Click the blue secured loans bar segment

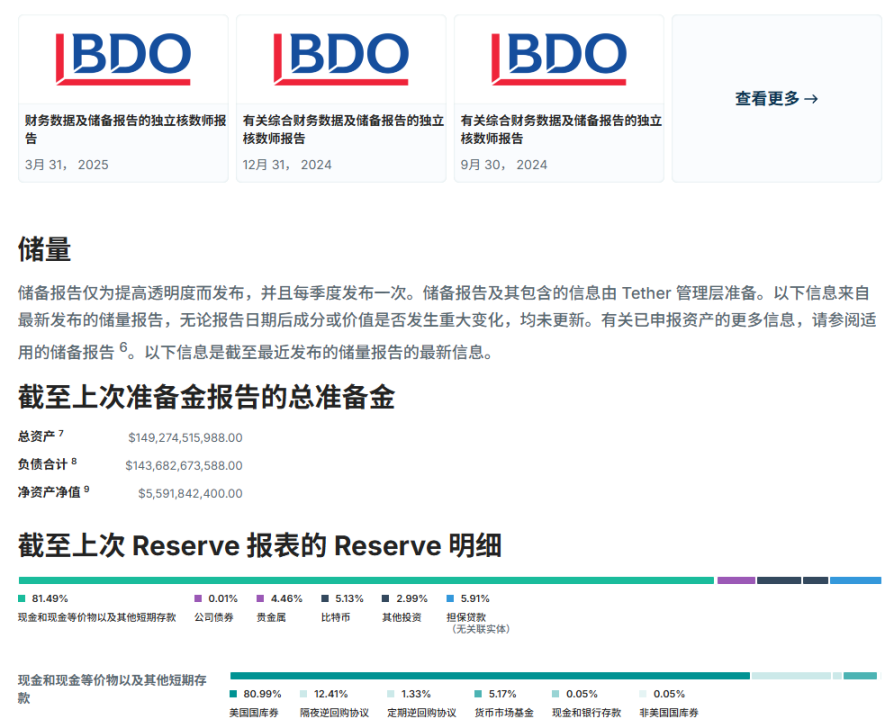click(x=855, y=580)
